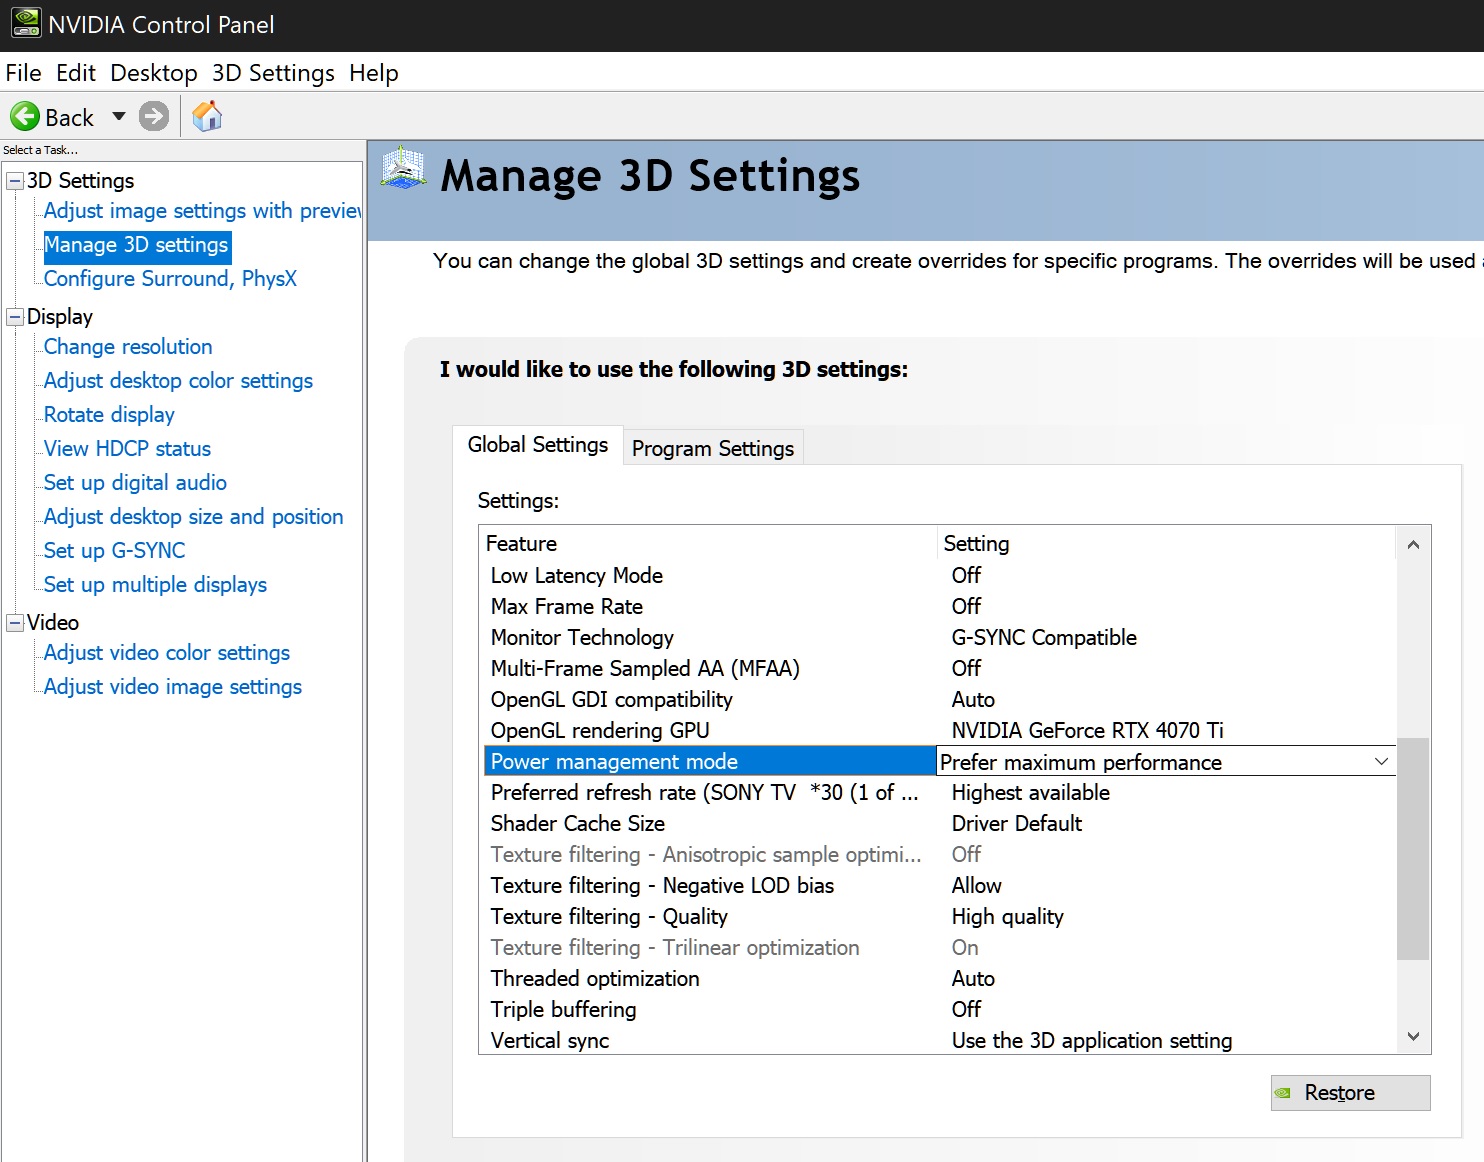This screenshot has width=1484, height=1162.
Task: Collapse the Display tree node
Action: 15,317
